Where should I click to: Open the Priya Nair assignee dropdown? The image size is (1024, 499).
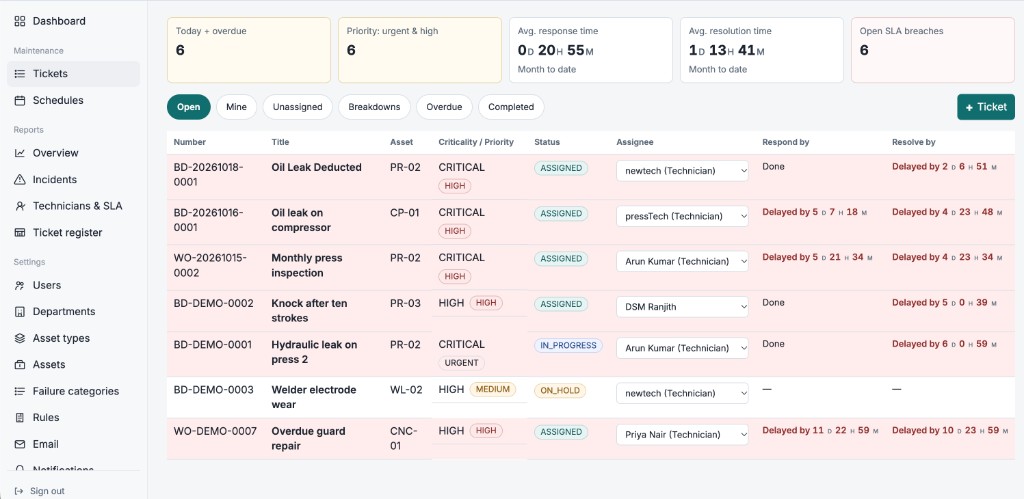pyautogui.click(x=682, y=434)
